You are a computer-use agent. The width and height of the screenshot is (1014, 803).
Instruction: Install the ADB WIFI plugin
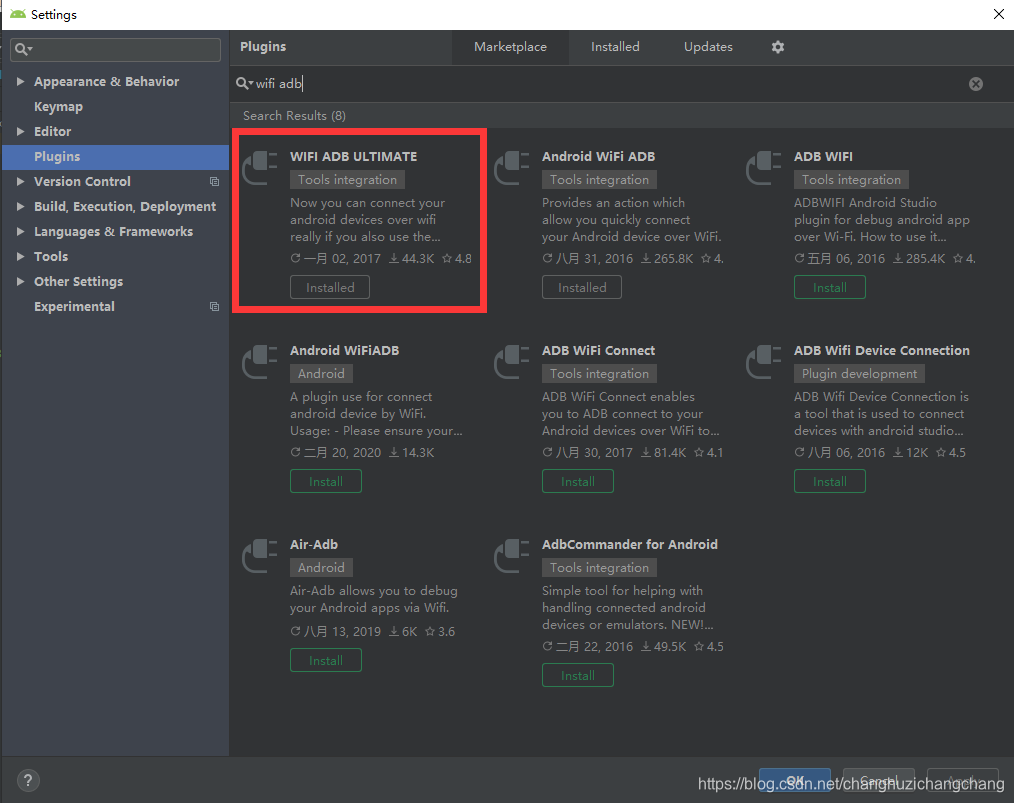[830, 287]
